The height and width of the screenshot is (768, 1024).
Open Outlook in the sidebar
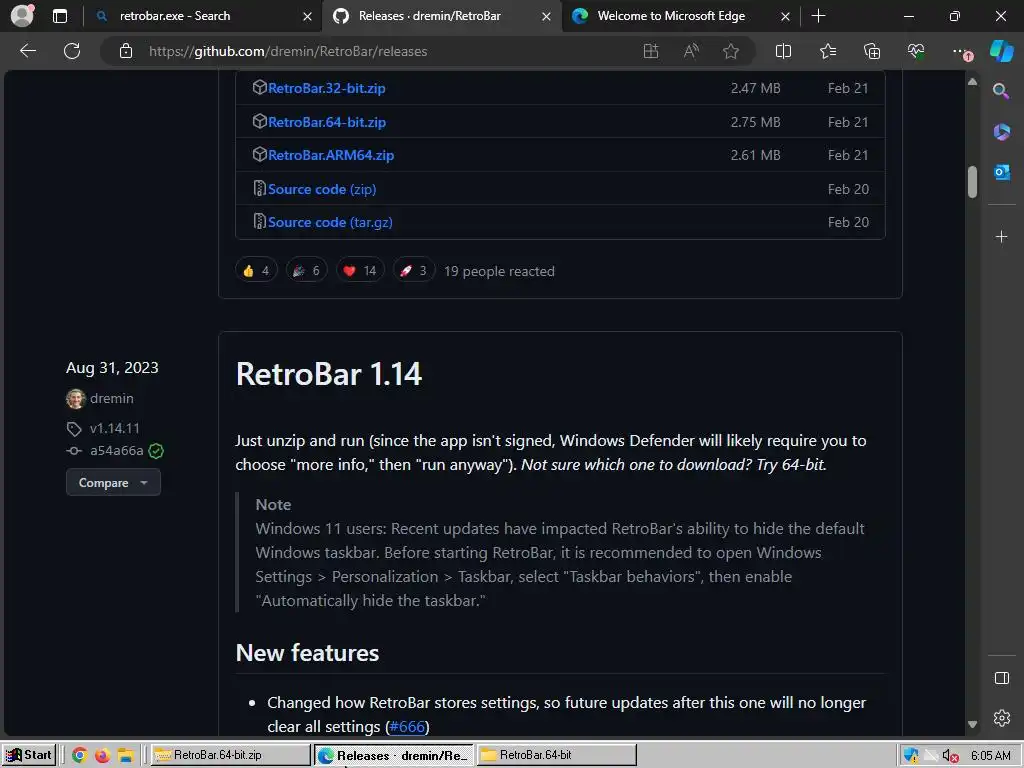tap(1001, 172)
